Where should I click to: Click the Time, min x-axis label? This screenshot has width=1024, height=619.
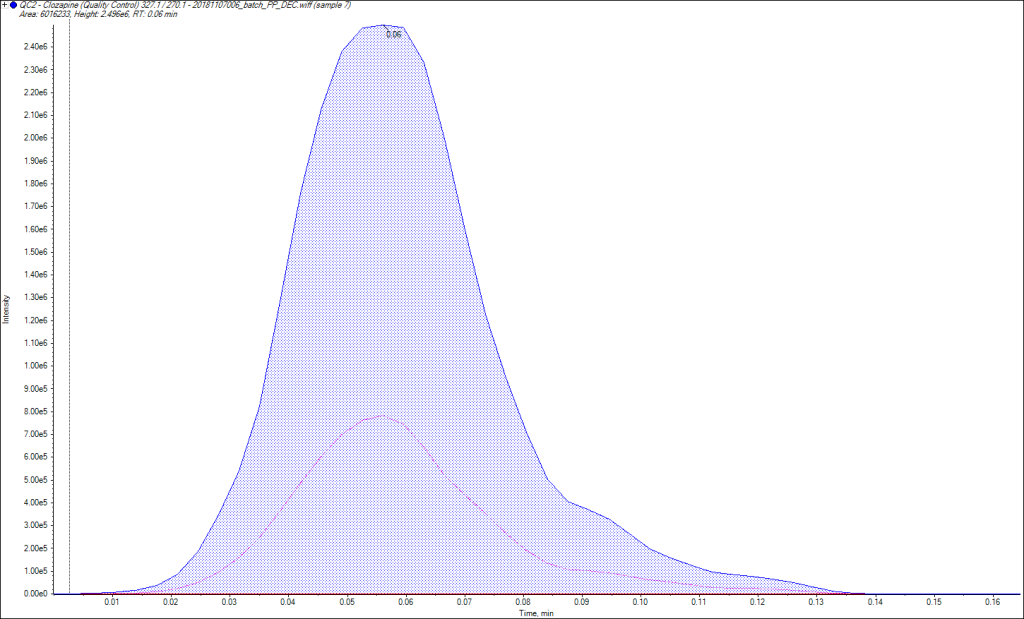click(536, 614)
